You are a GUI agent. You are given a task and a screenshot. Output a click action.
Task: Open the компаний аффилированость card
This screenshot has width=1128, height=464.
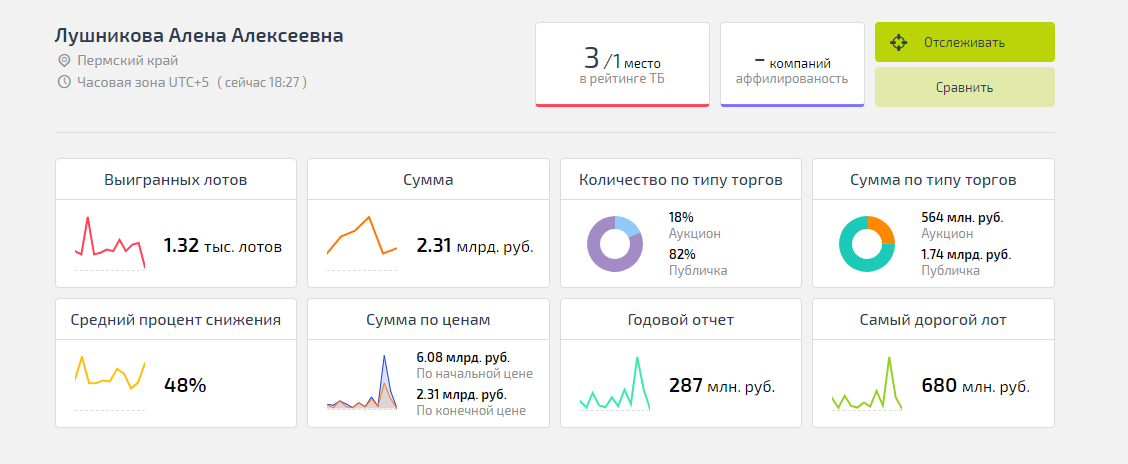coord(792,63)
